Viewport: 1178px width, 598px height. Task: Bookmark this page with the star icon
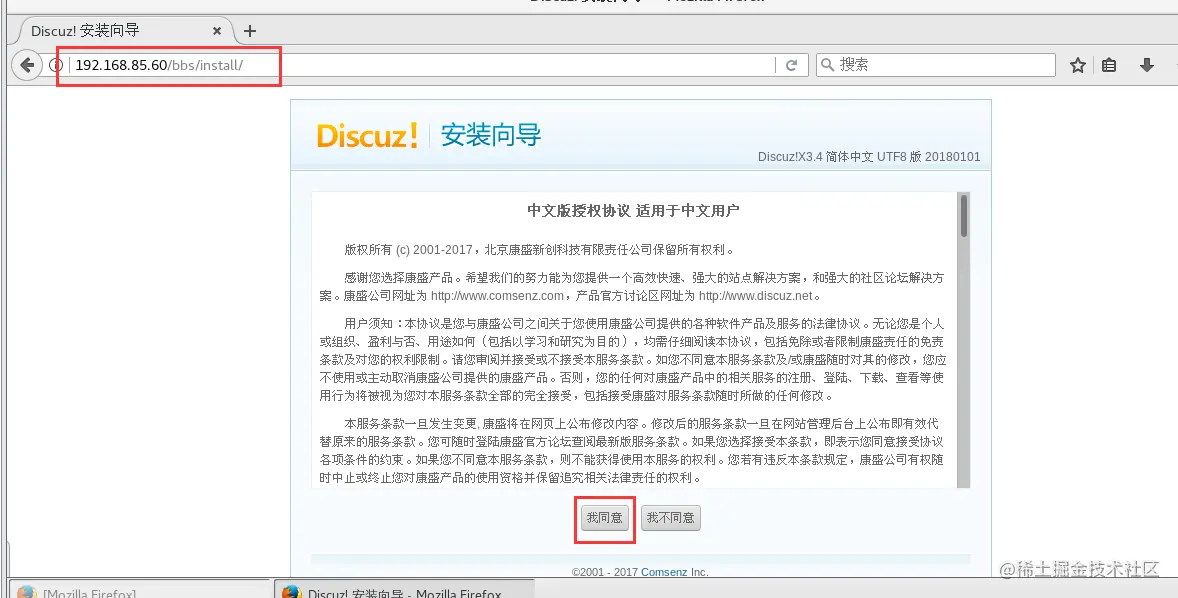click(1077, 64)
